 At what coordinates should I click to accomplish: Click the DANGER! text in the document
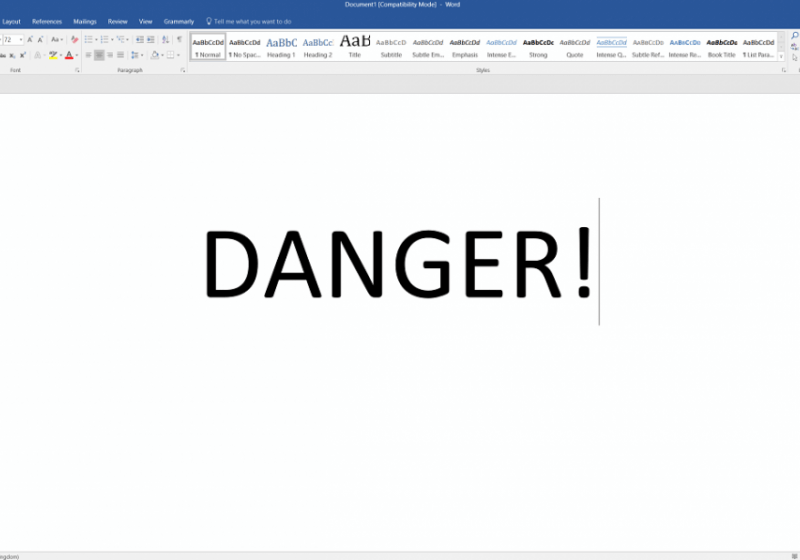pyautogui.click(x=398, y=263)
